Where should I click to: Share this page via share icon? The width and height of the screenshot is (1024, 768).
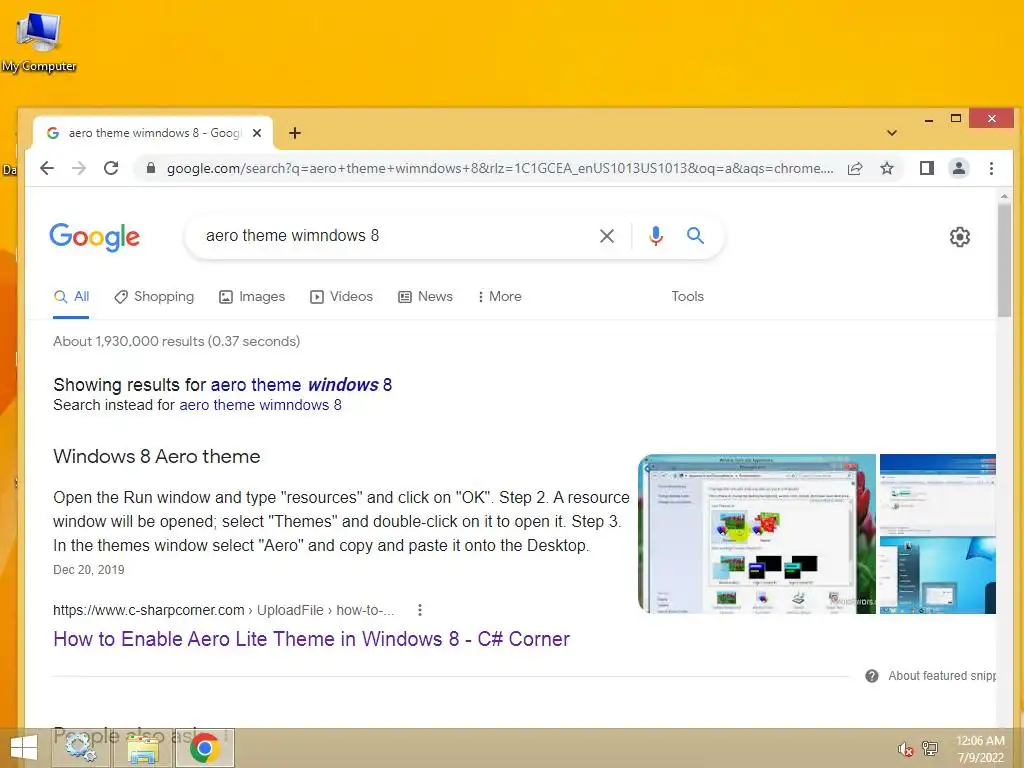coord(855,168)
